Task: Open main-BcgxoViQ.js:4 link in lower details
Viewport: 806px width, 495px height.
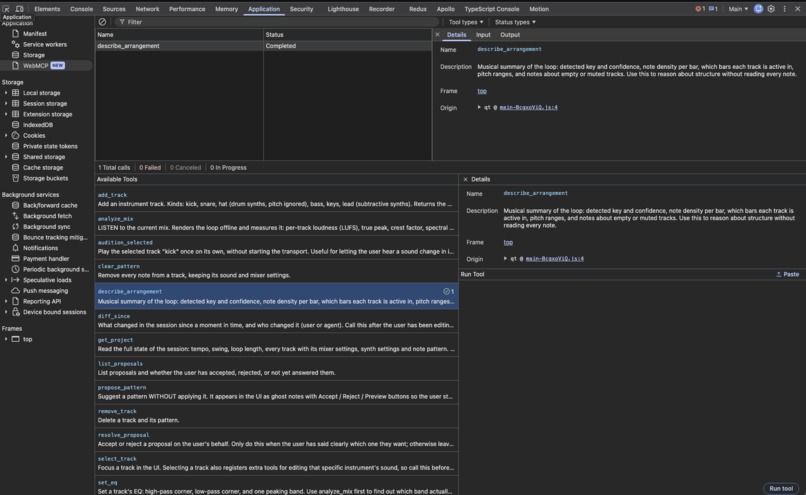Action: (x=555, y=259)
